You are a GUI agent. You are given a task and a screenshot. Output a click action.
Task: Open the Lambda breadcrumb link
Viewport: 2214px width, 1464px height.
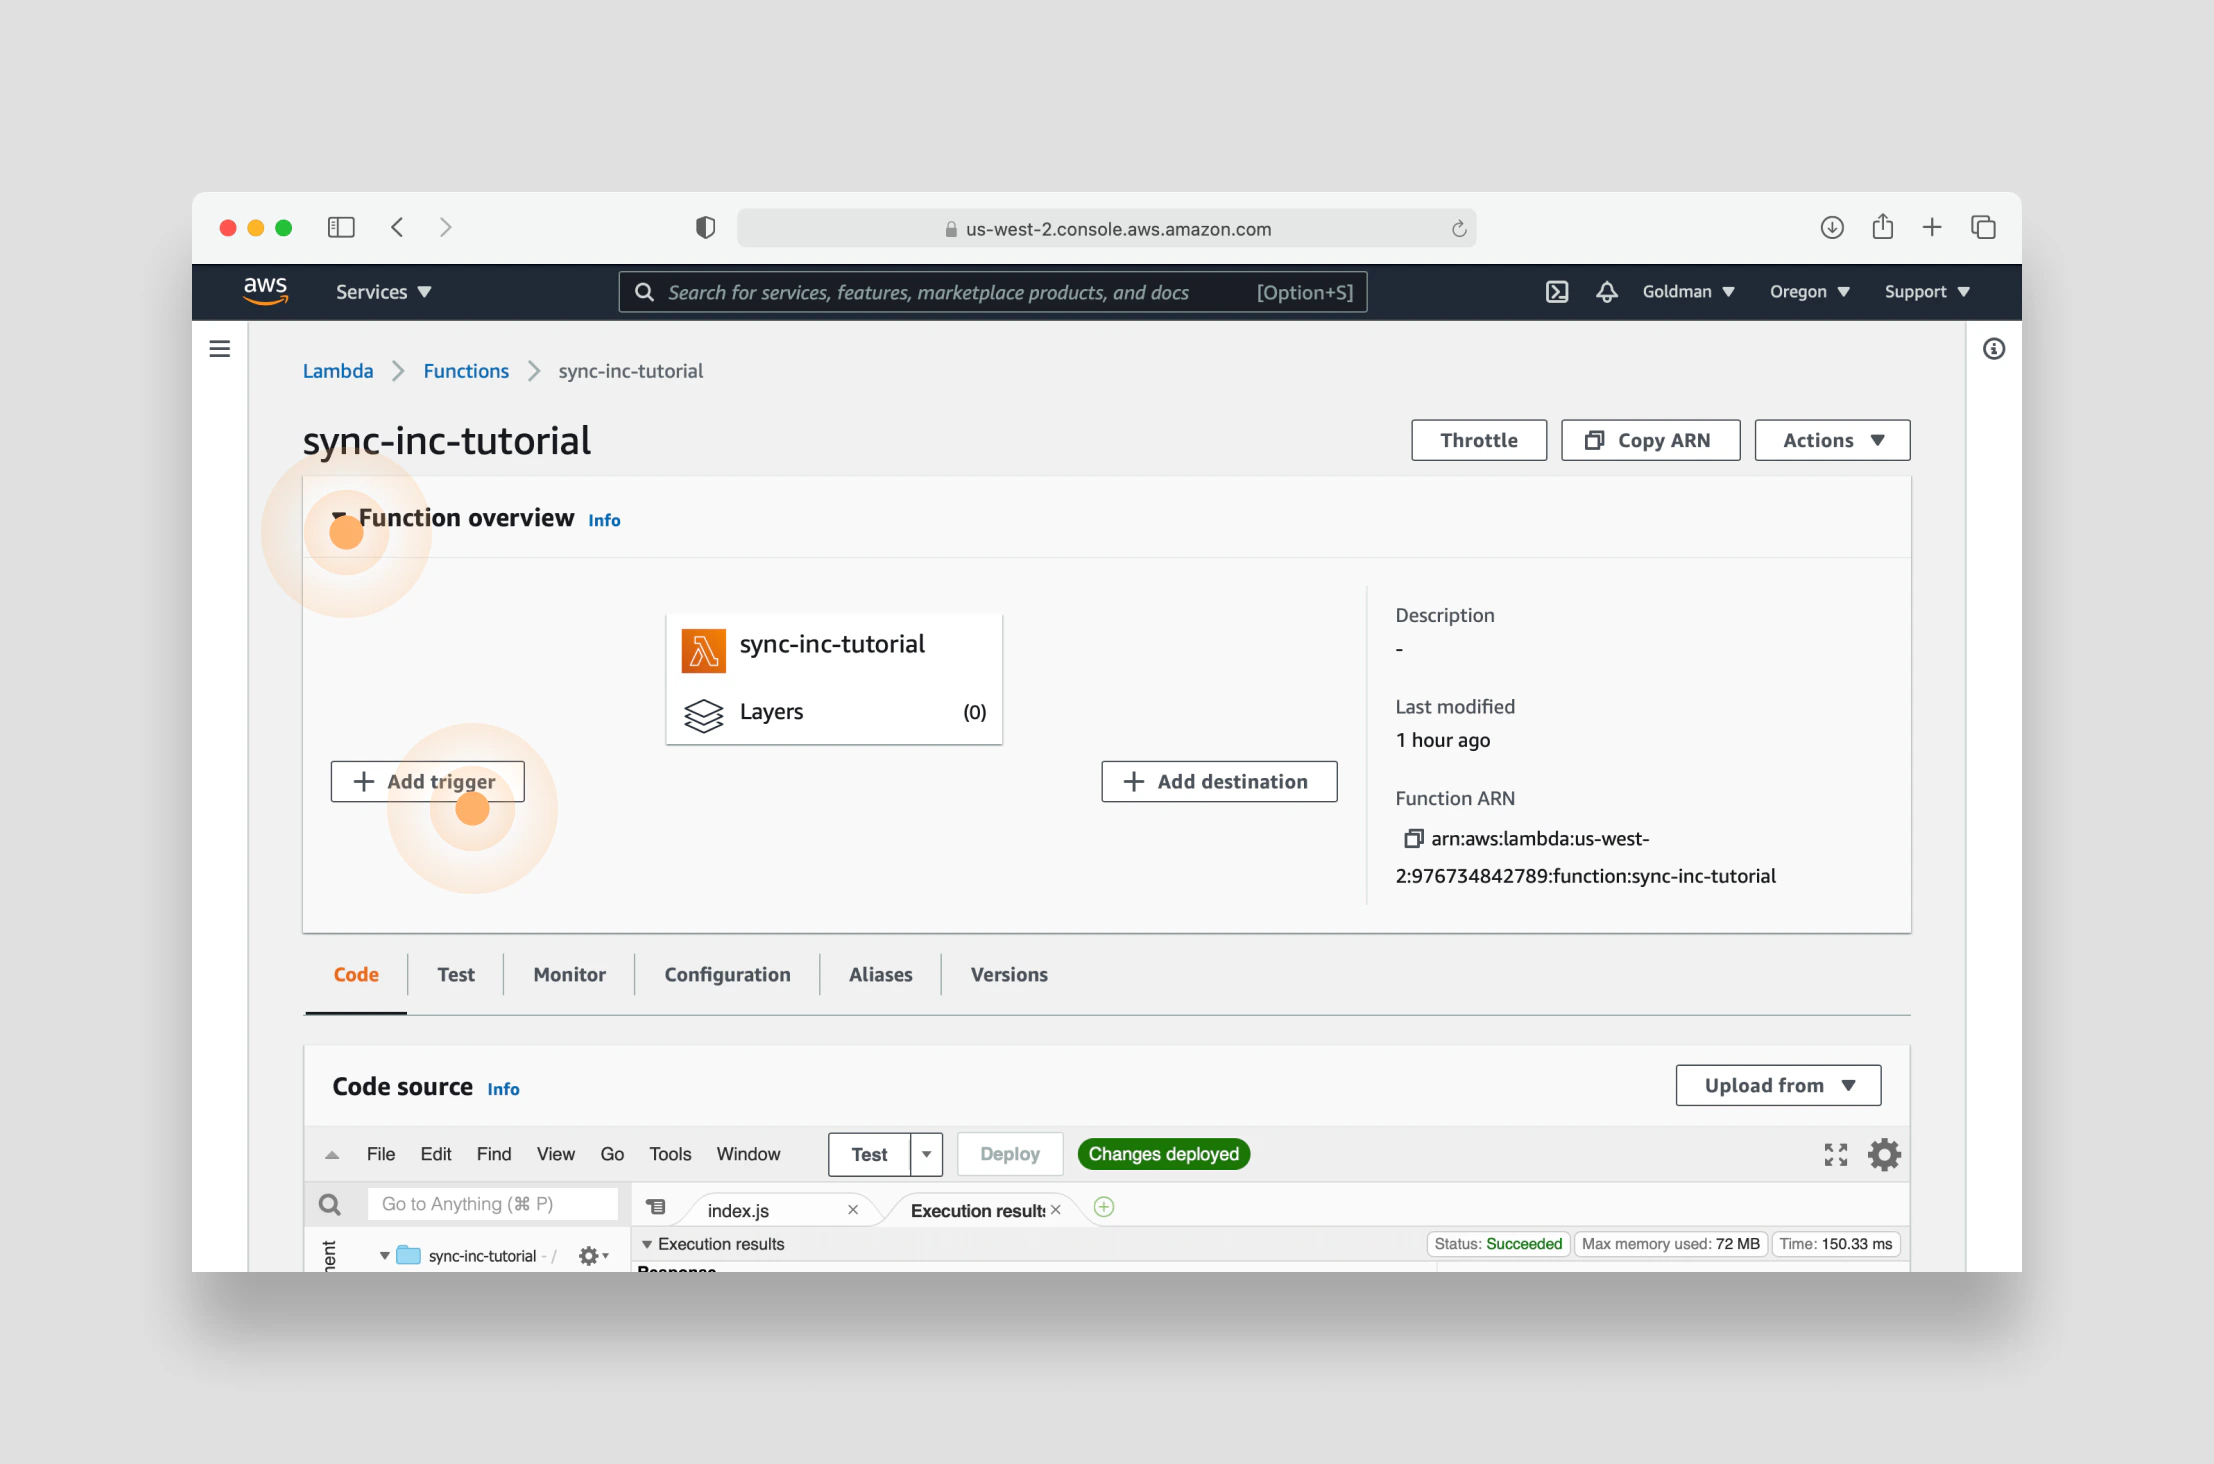[x=338, y=371]
